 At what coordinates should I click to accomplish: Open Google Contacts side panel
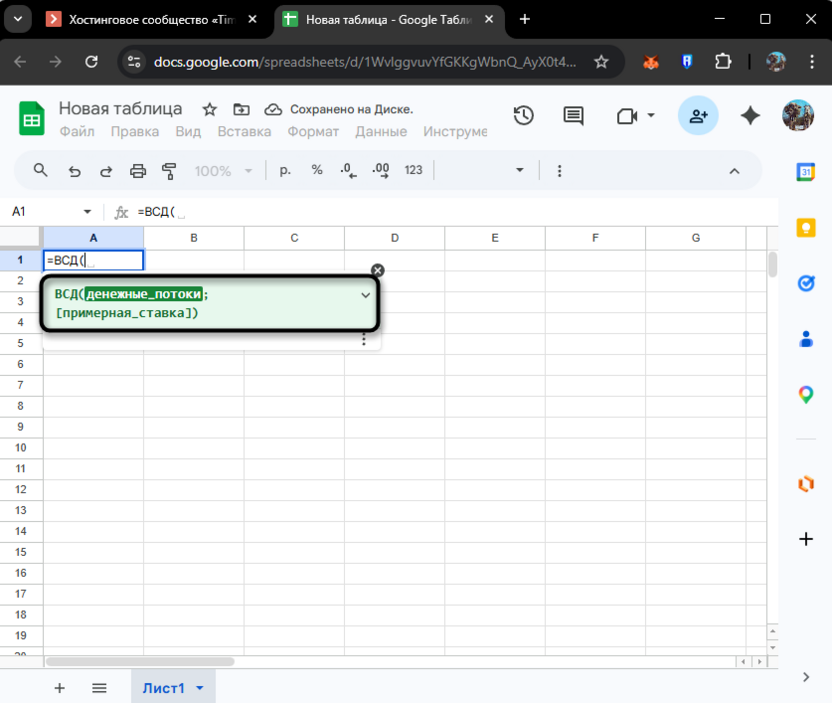(805, 339)
